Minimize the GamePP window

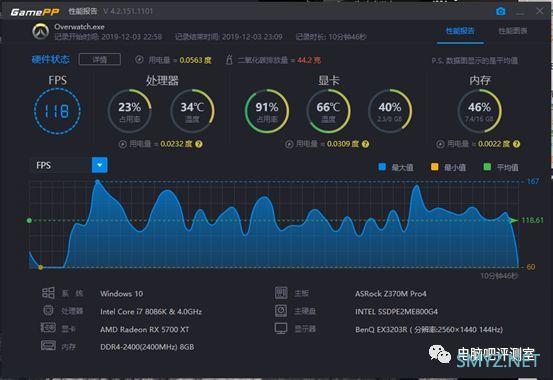click(x=520, y=12)
